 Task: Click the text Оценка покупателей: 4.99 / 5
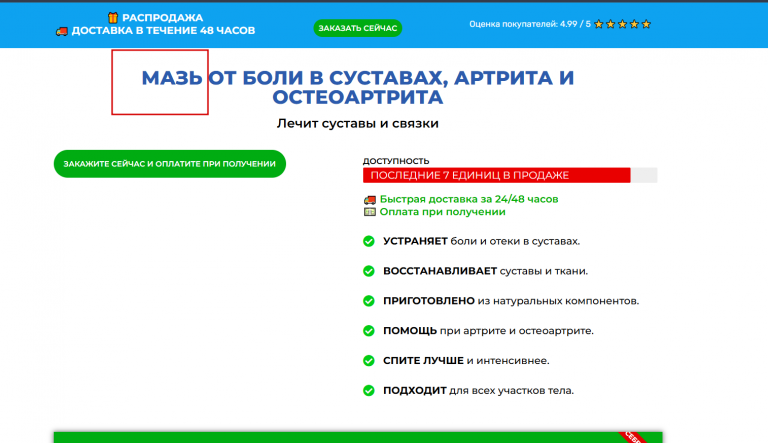pyautogui.click(x=530, y=24)
